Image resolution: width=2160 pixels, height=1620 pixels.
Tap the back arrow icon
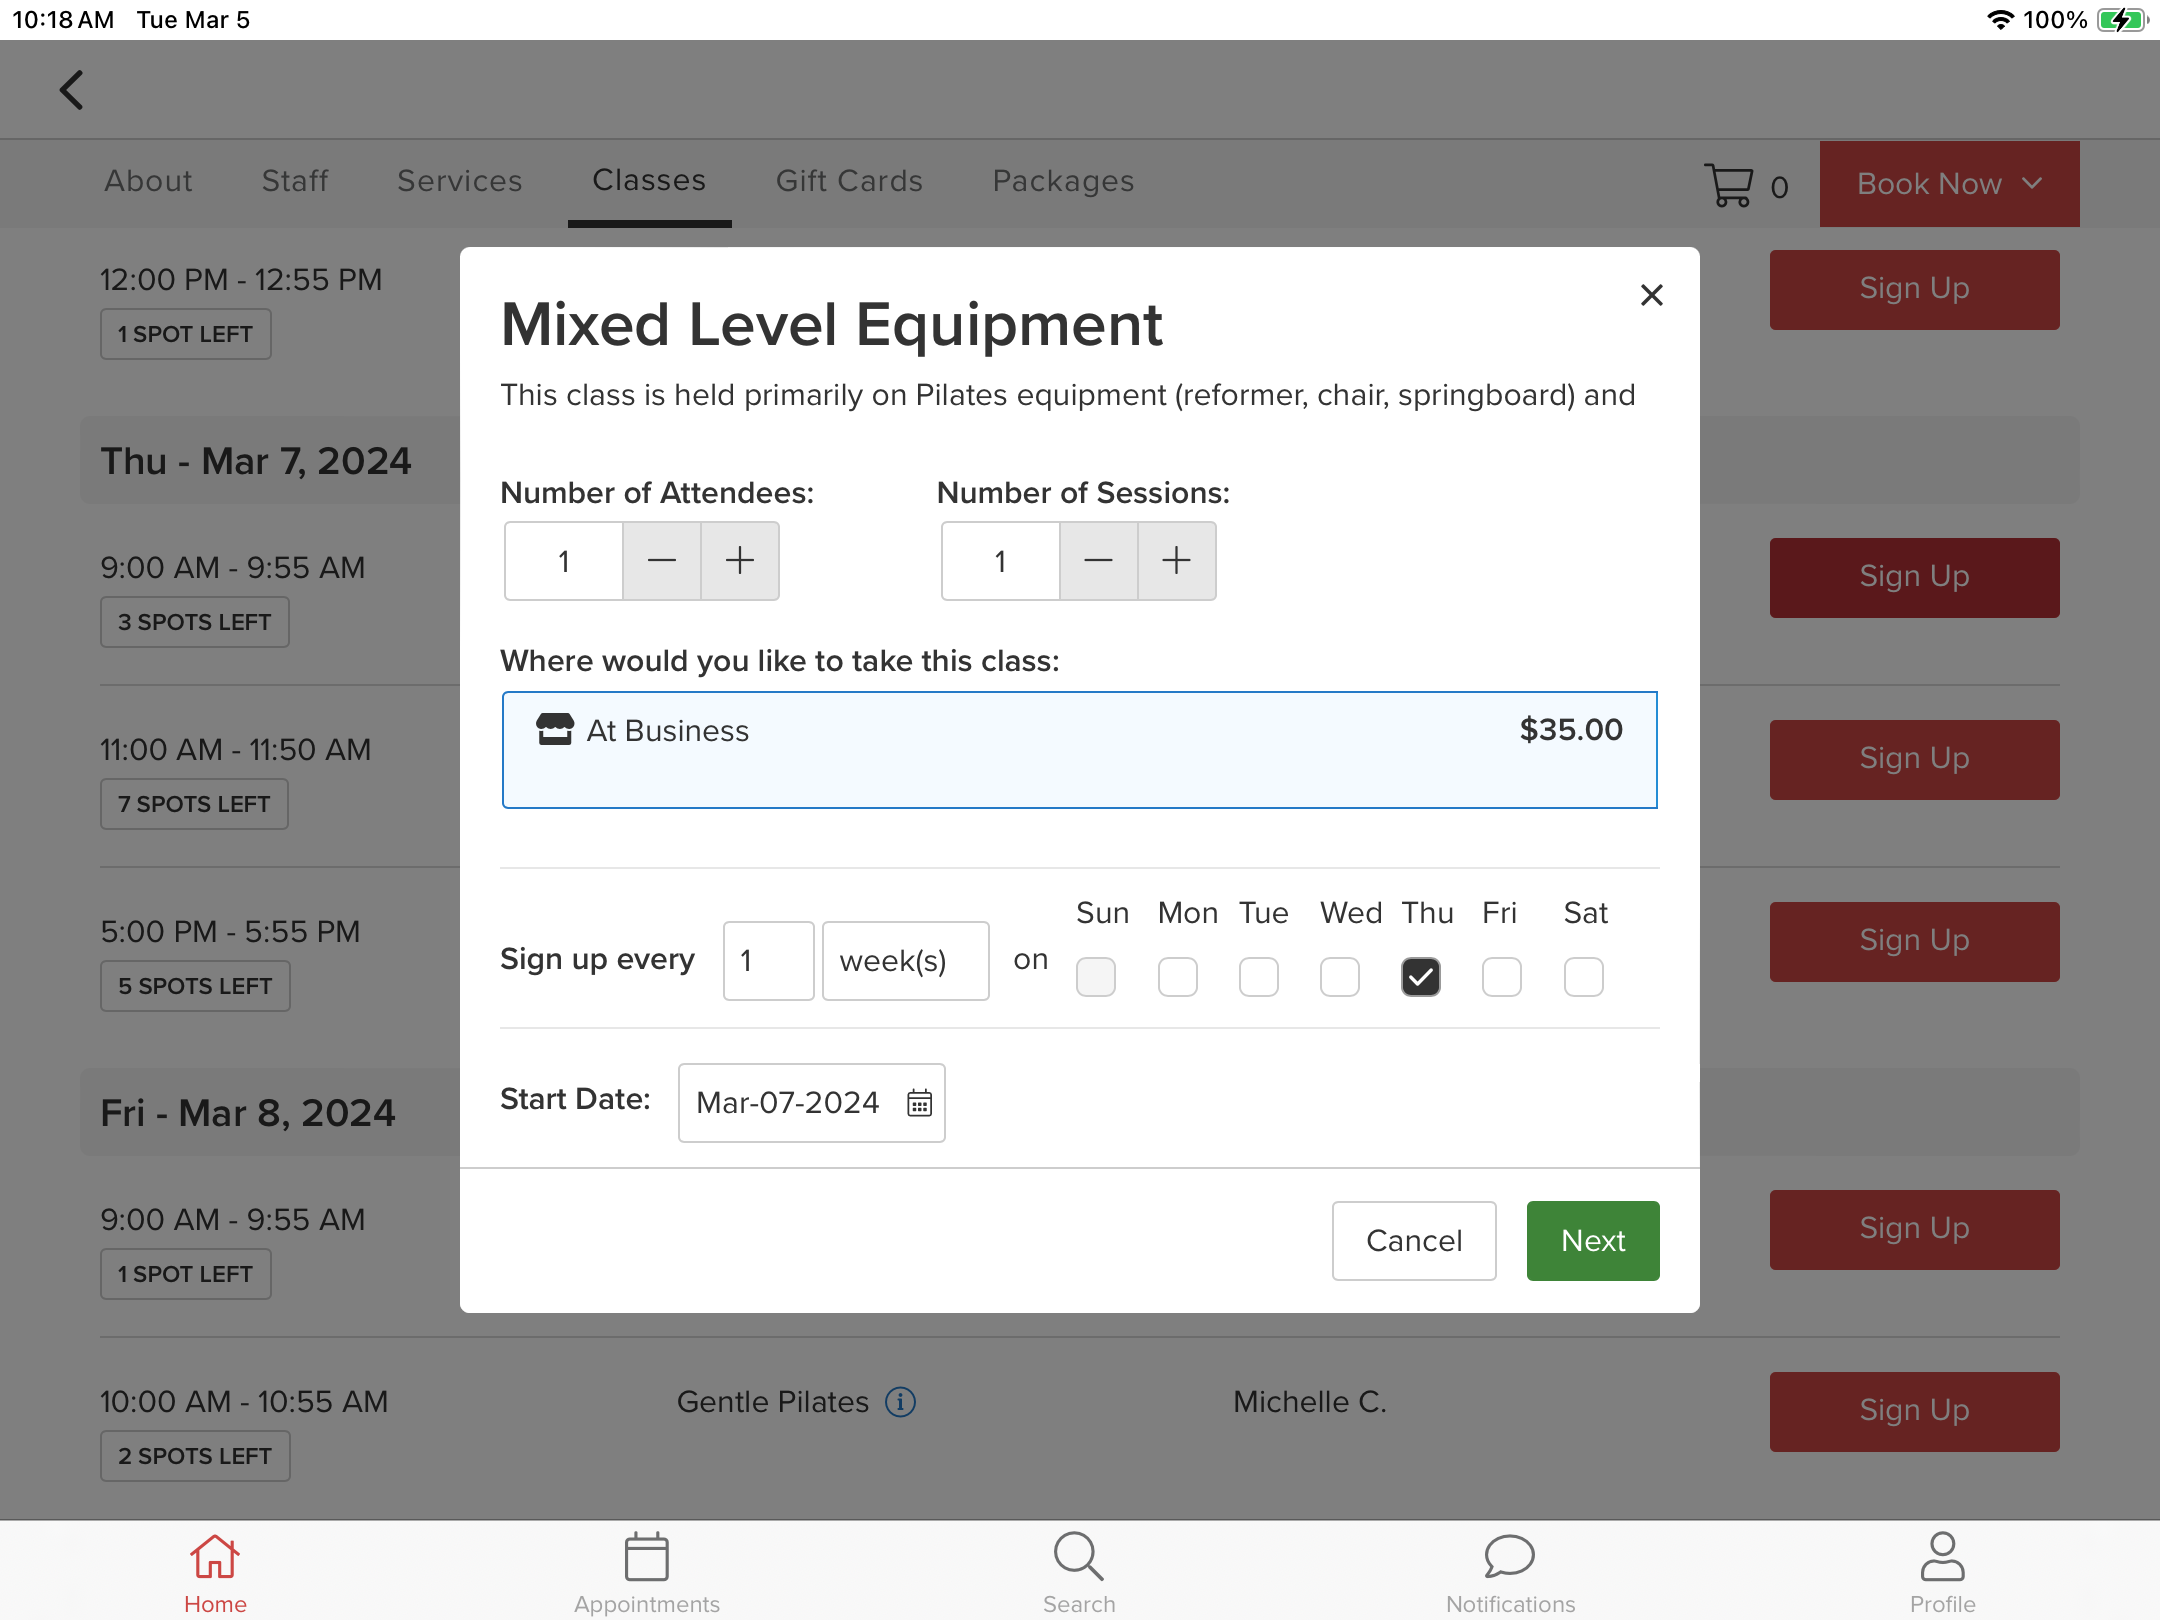point(72,90)
